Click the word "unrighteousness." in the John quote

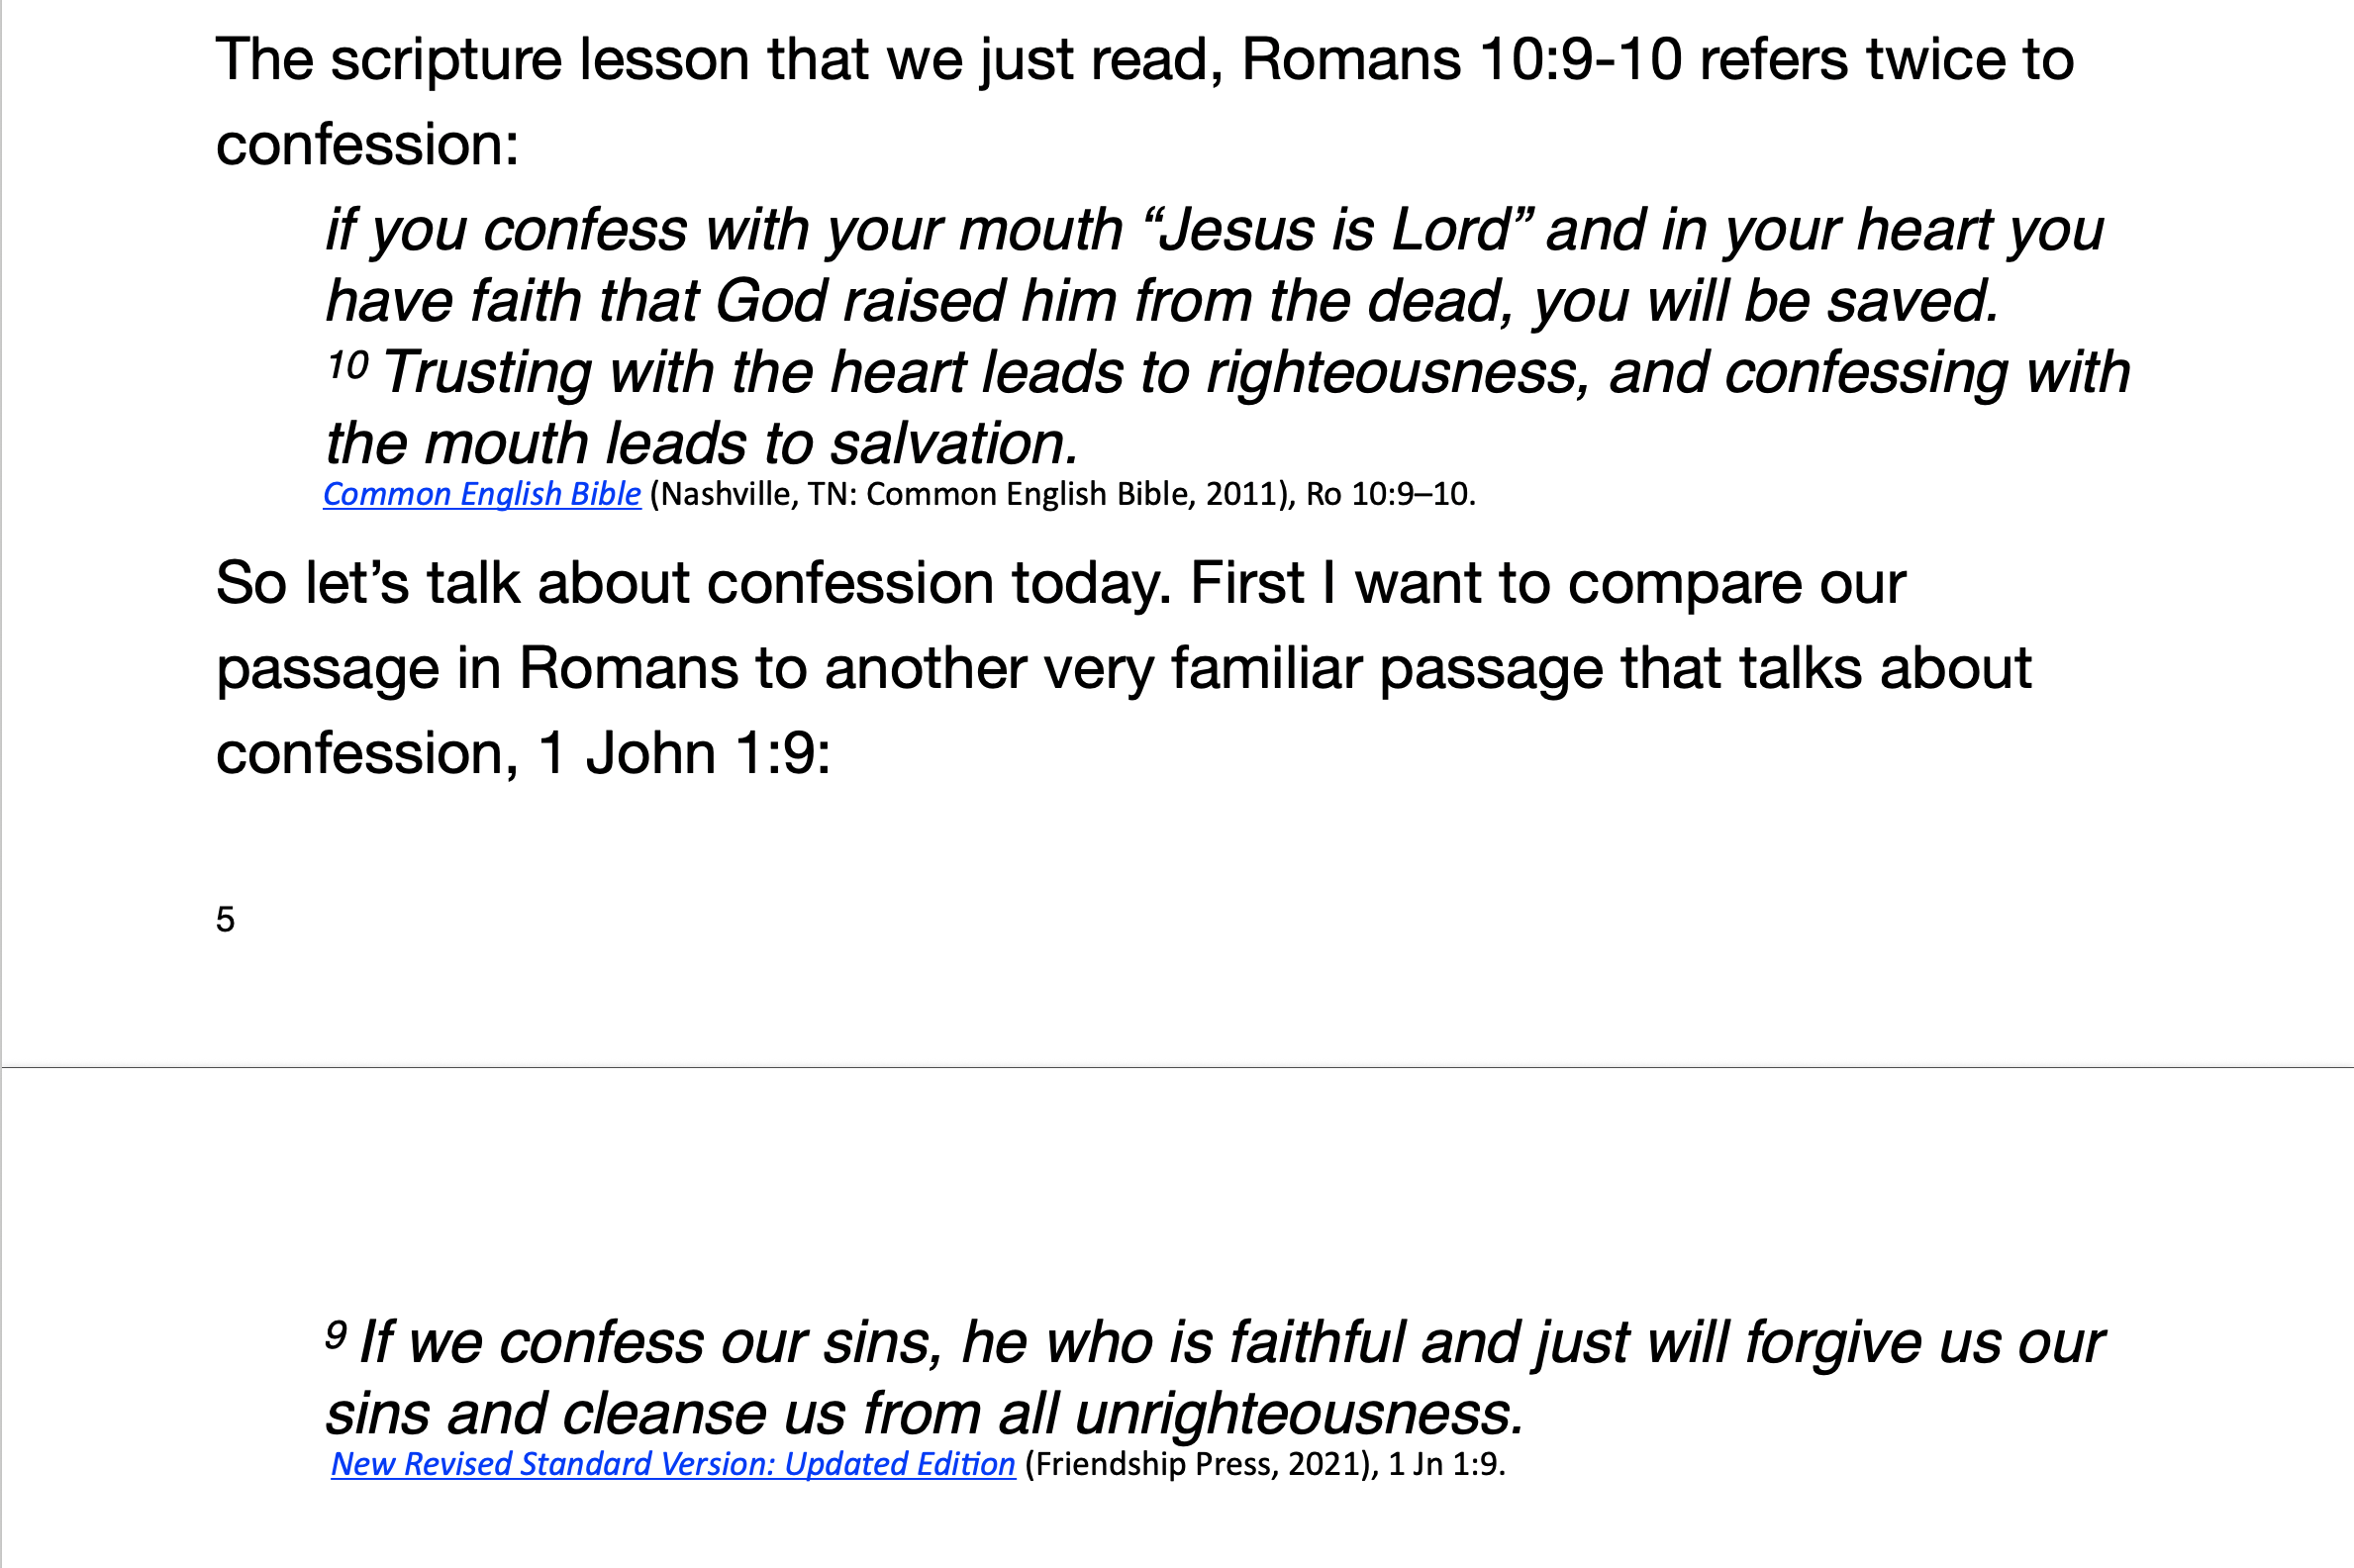(x=1300, y=1414)
